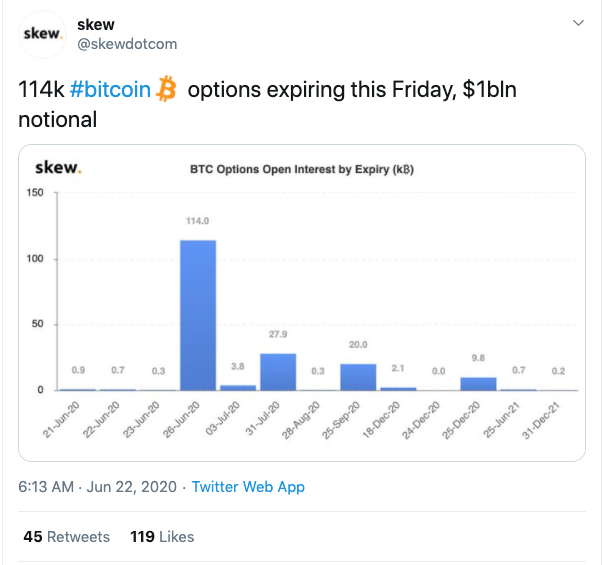Open the BTC Options Open Interest chart image
Screen dimensions: 604x565
302,303
